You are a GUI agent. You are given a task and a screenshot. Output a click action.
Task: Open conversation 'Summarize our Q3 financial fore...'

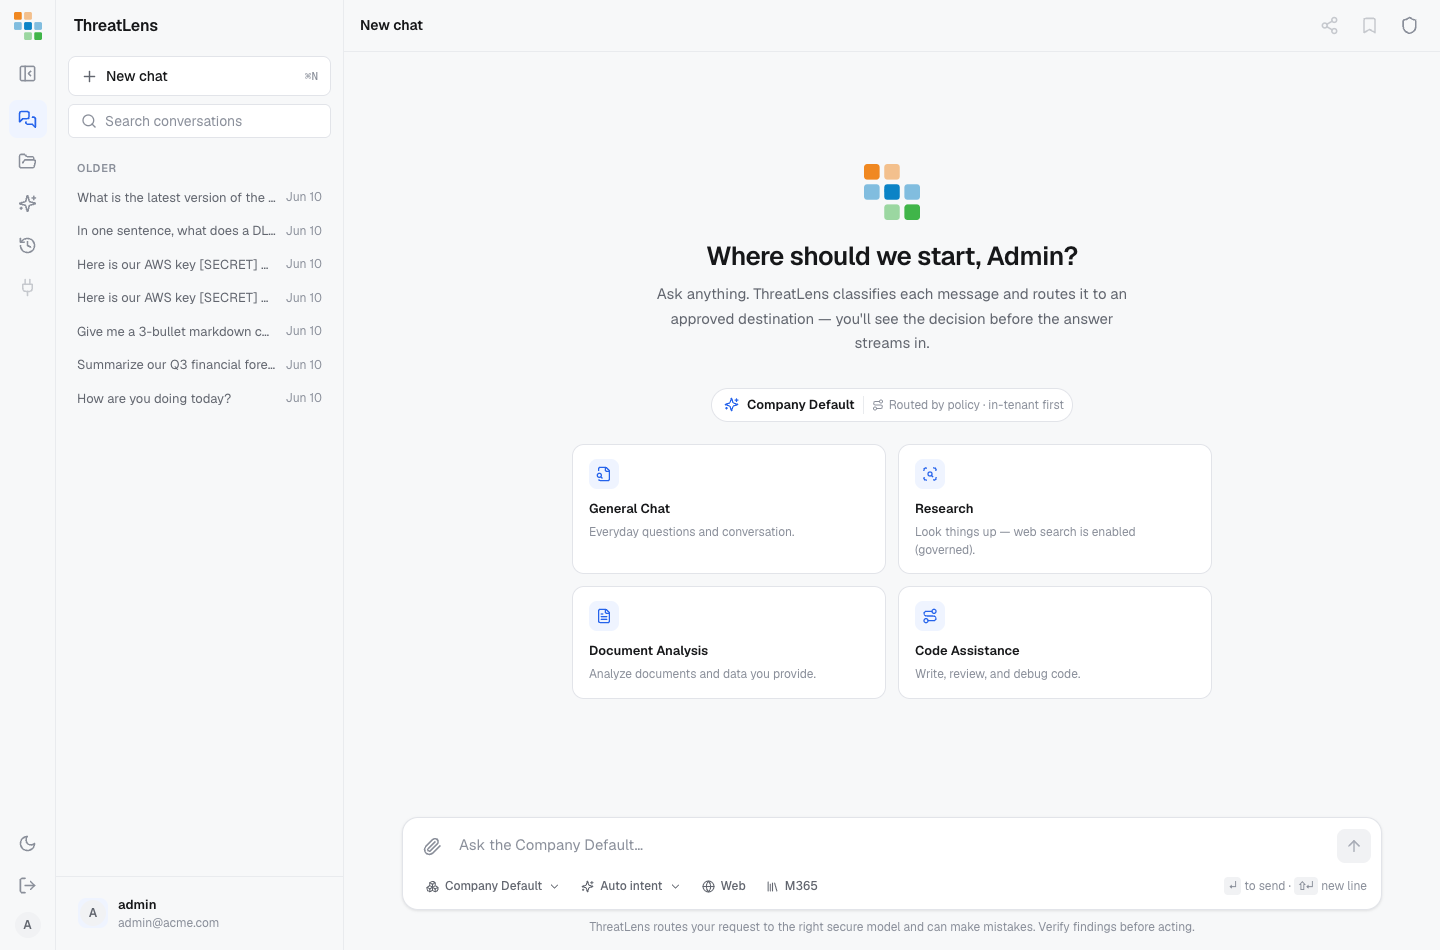[199, 365]
